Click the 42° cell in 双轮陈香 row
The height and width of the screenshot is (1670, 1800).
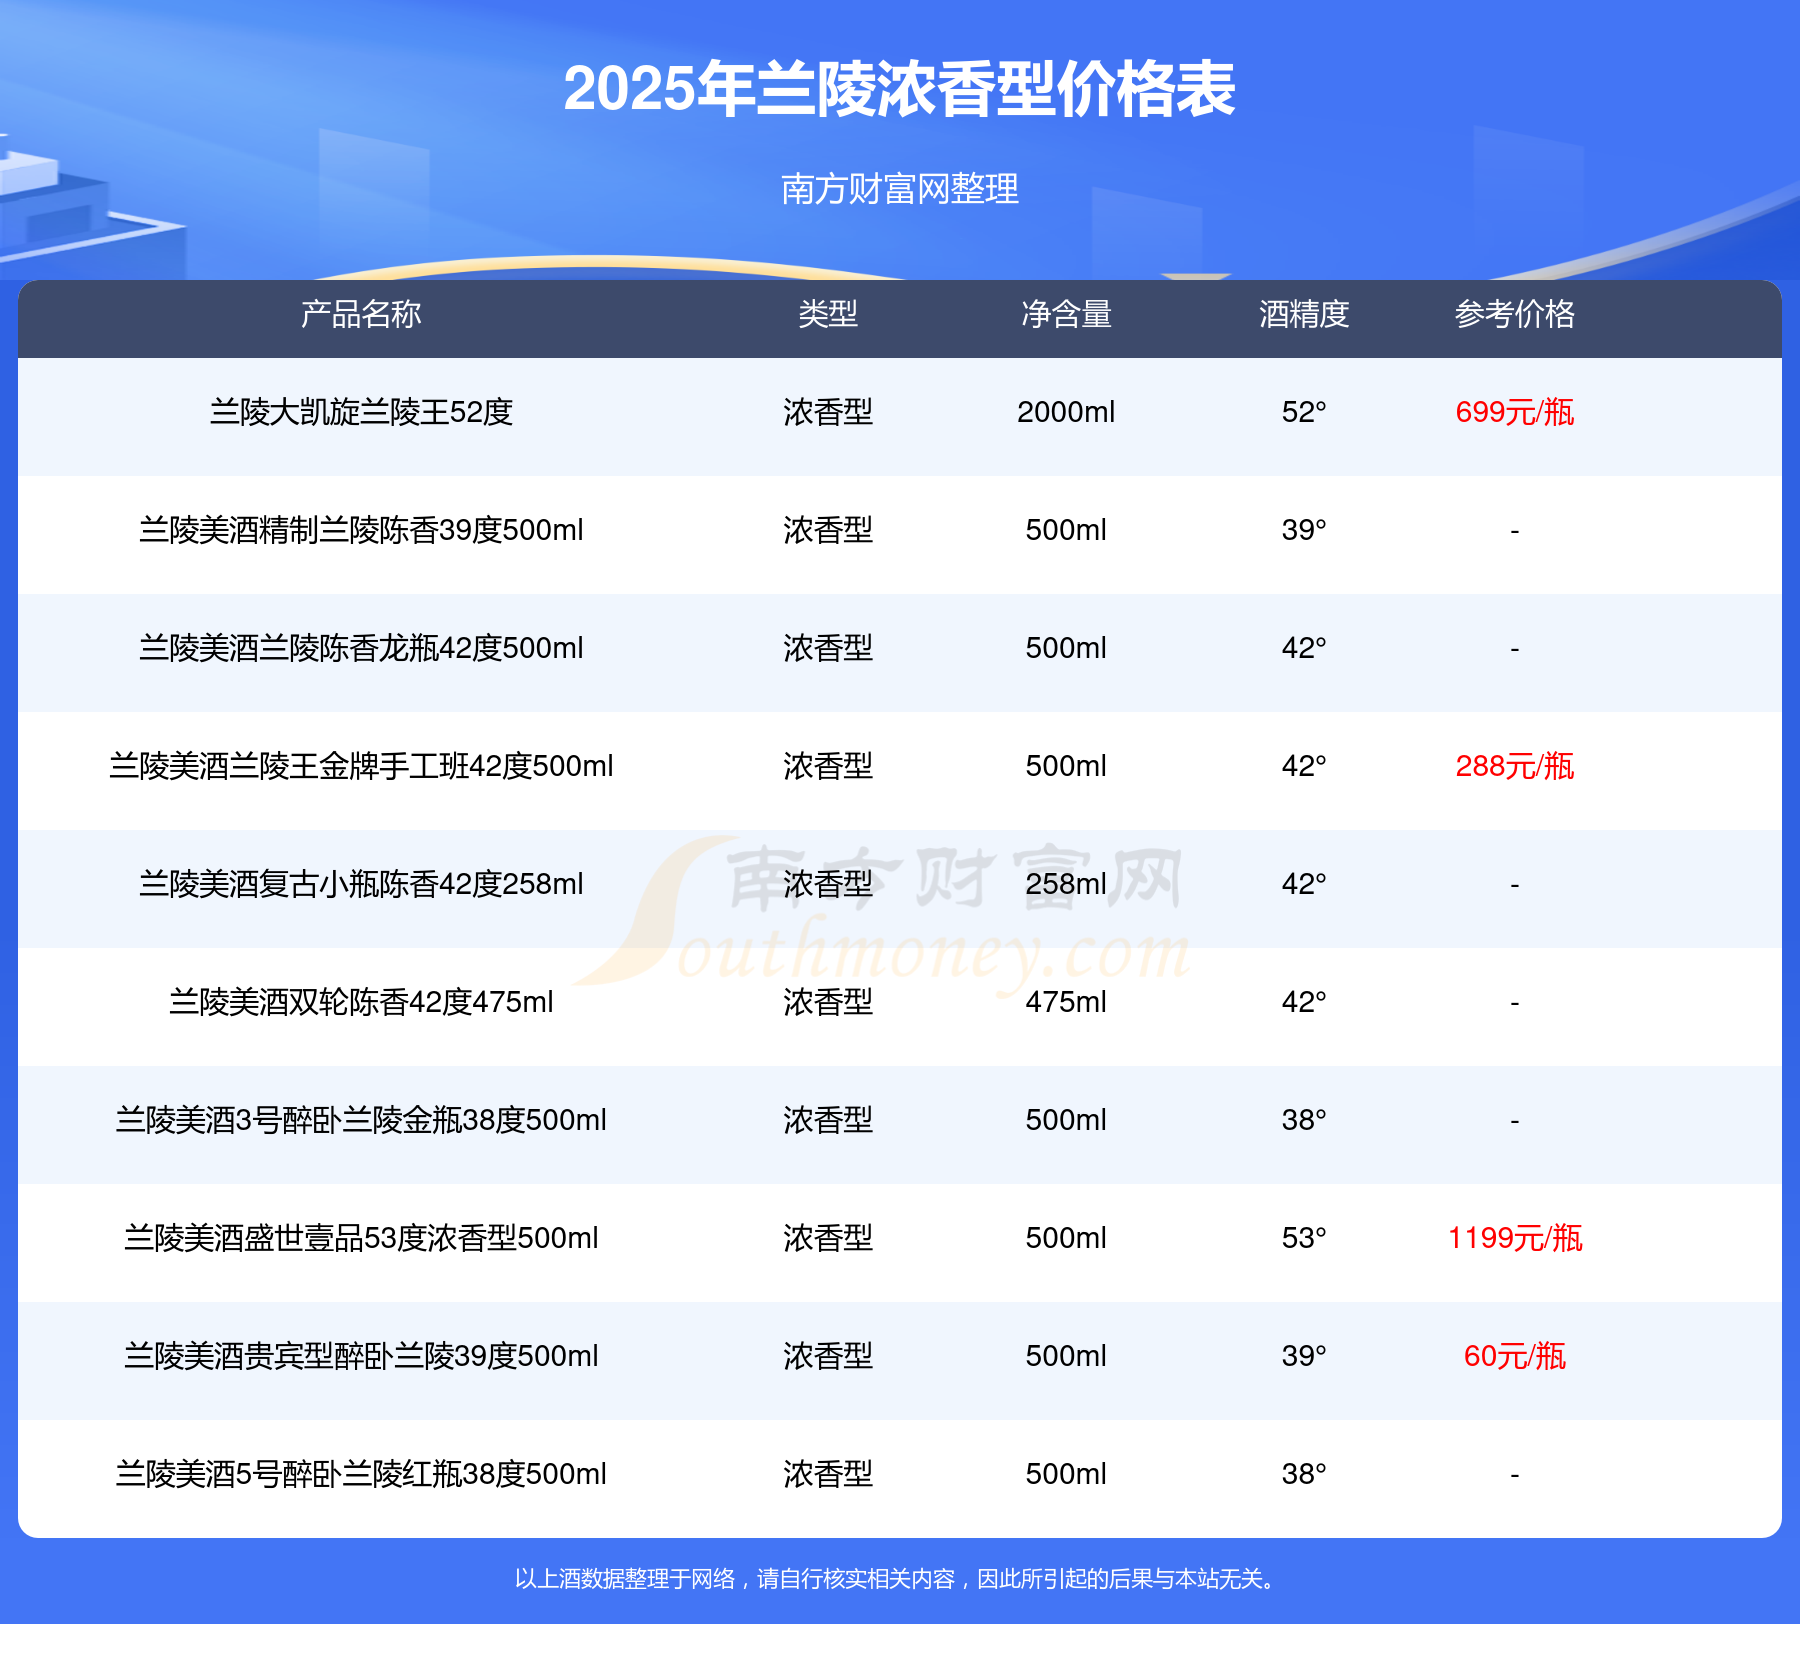[x=1304, y=1002]
